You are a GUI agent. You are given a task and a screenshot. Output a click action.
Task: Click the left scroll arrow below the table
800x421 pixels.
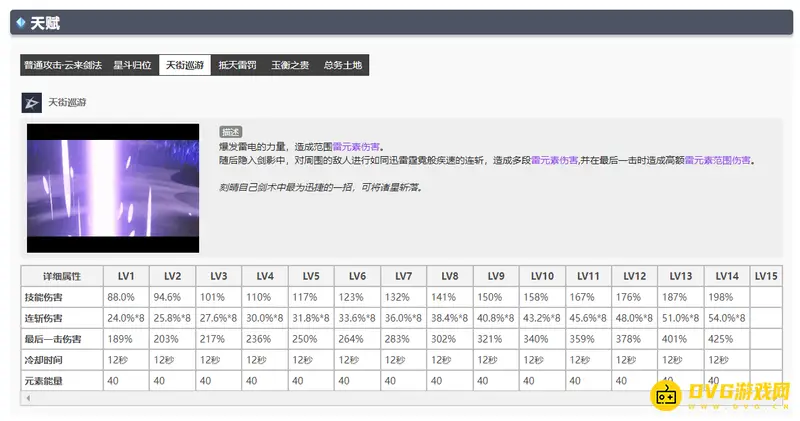(27, 398)
